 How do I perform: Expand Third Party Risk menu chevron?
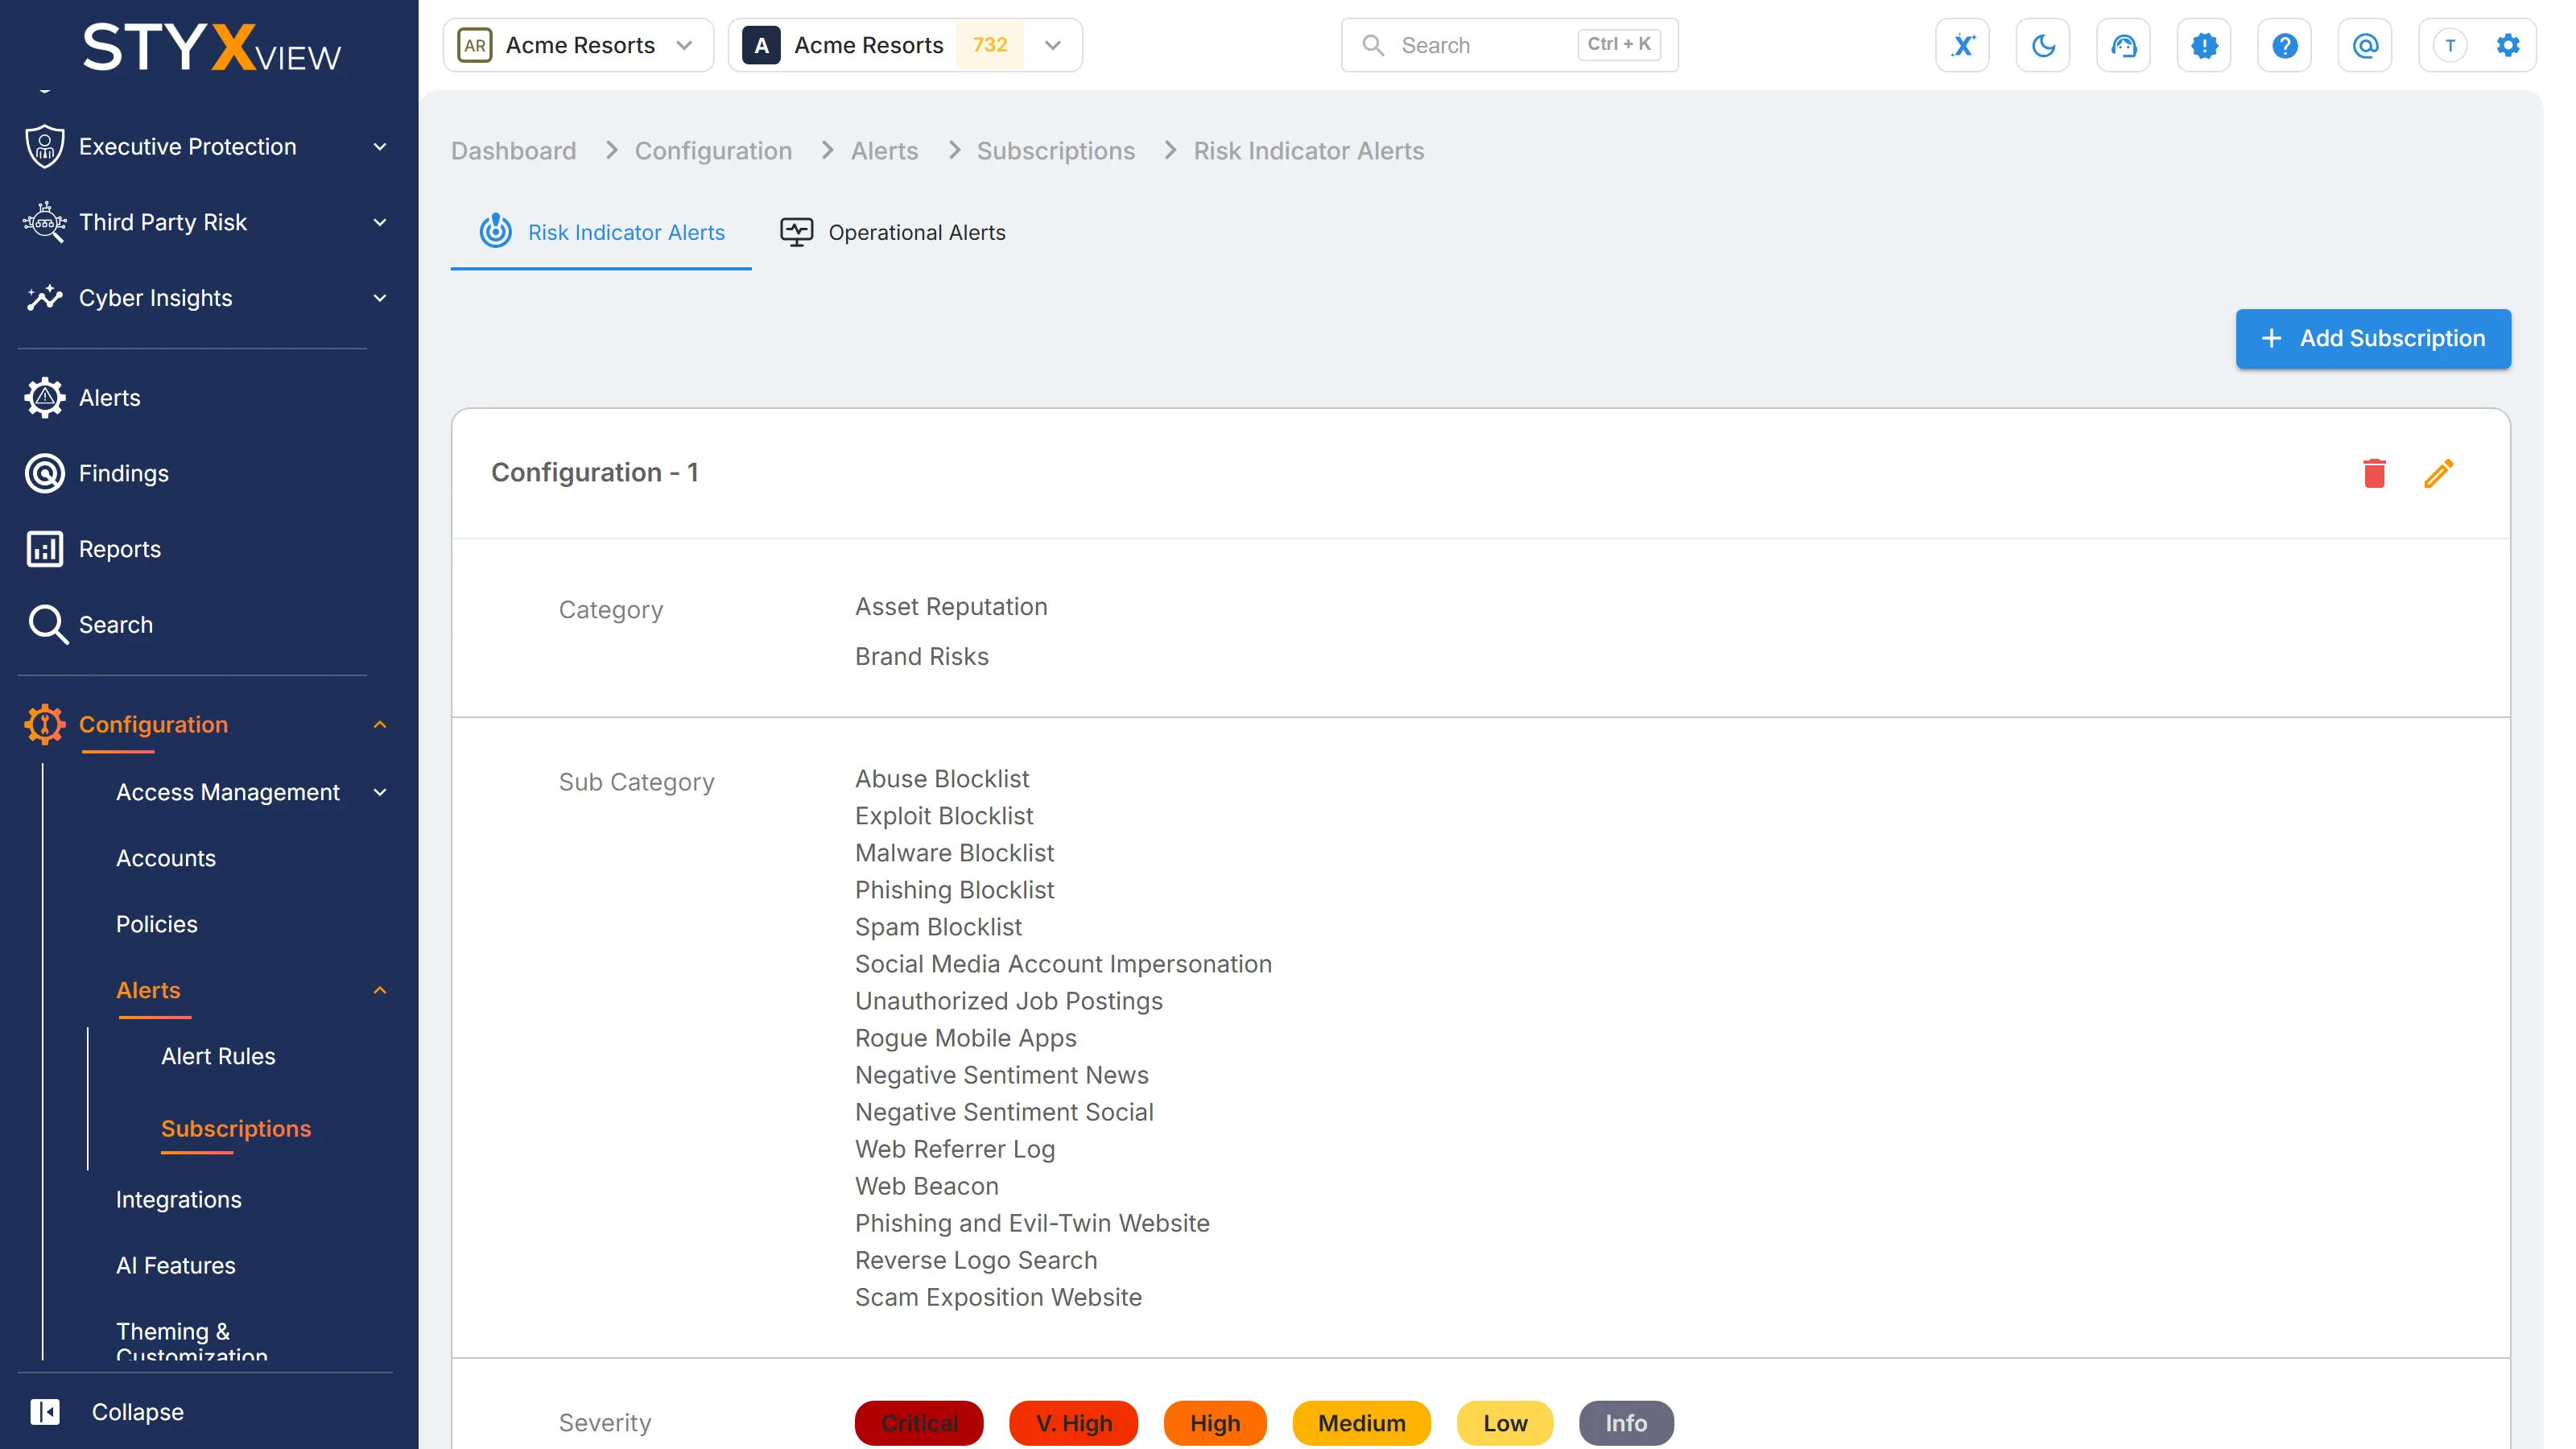[380, 222]
